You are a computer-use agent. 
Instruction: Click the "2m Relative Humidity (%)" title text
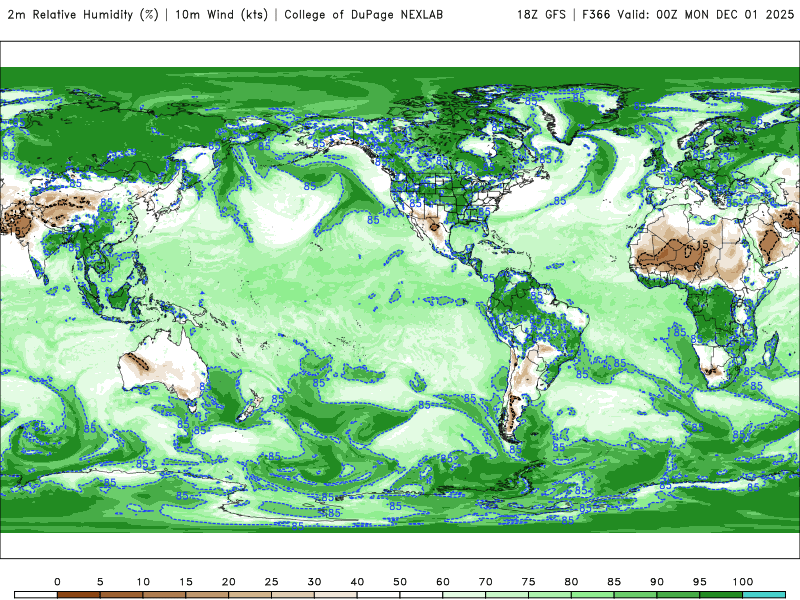[83, 14]
